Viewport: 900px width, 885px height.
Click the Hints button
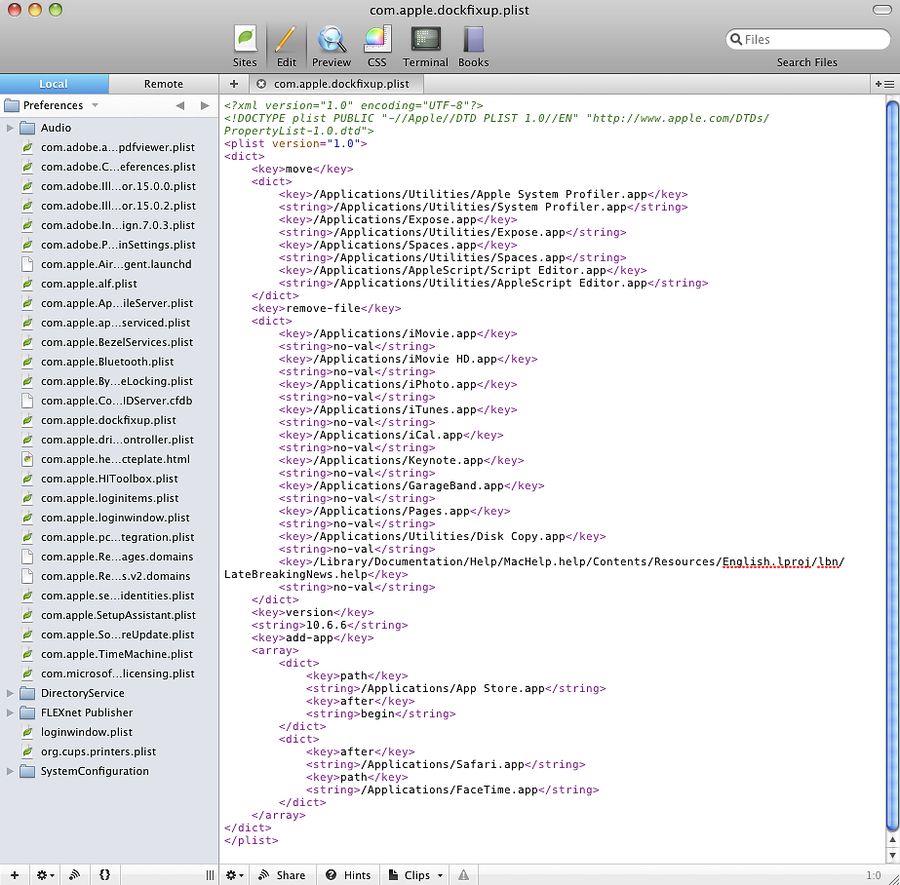tap(348, 875)
